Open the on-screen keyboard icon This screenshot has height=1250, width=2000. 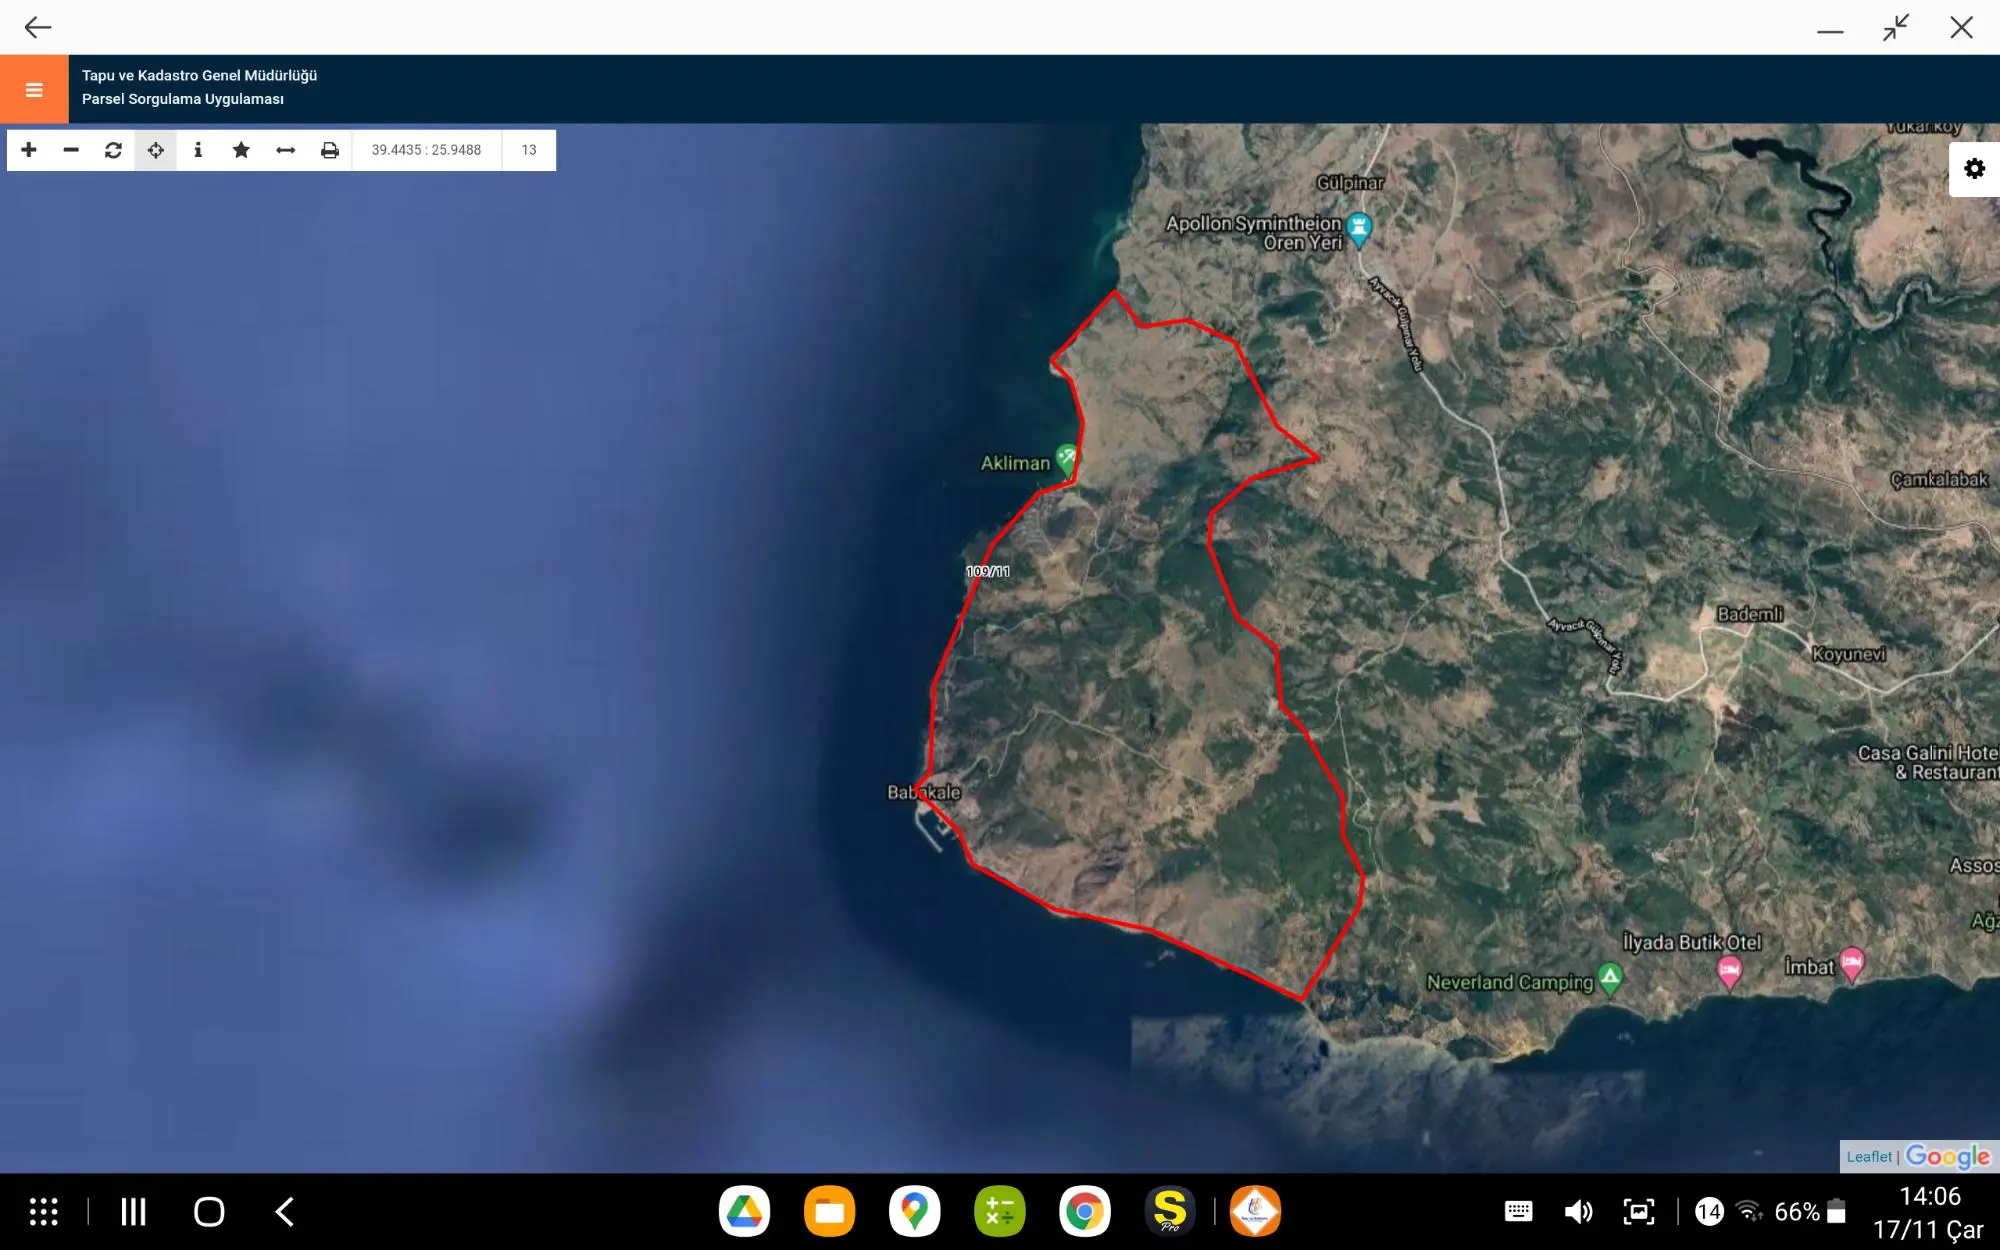click(1518, 1211)
